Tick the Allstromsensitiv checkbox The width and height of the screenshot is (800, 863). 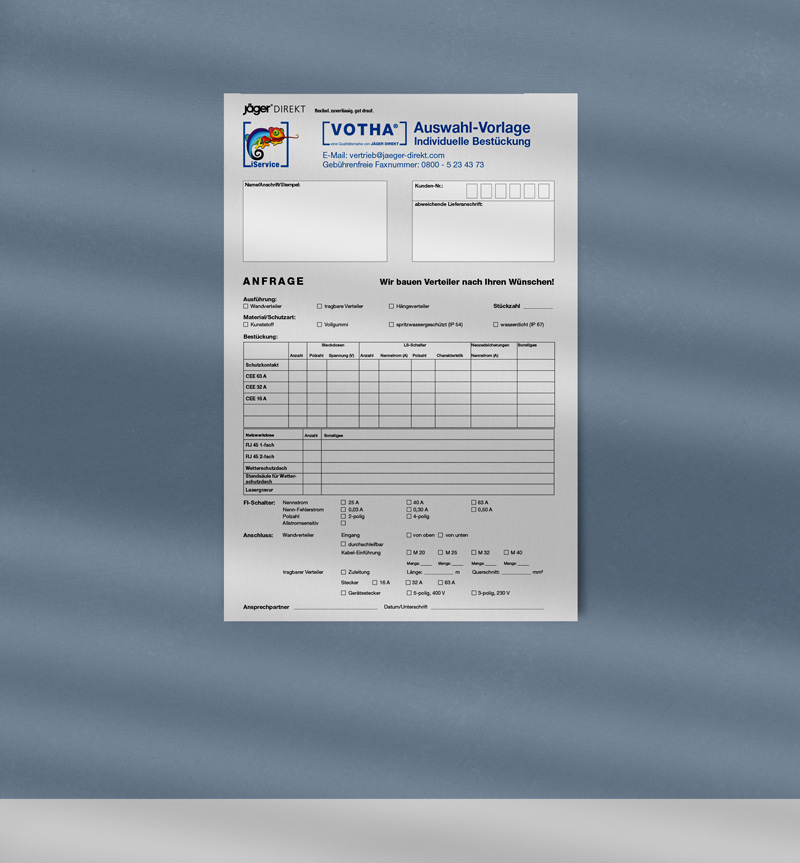click(343, 523)
